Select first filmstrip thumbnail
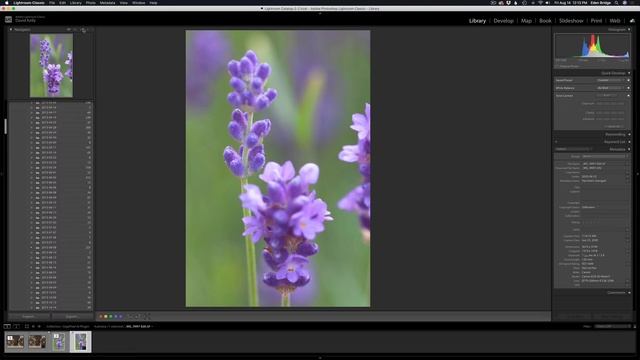The image size is (640, 360). point(15,341)
